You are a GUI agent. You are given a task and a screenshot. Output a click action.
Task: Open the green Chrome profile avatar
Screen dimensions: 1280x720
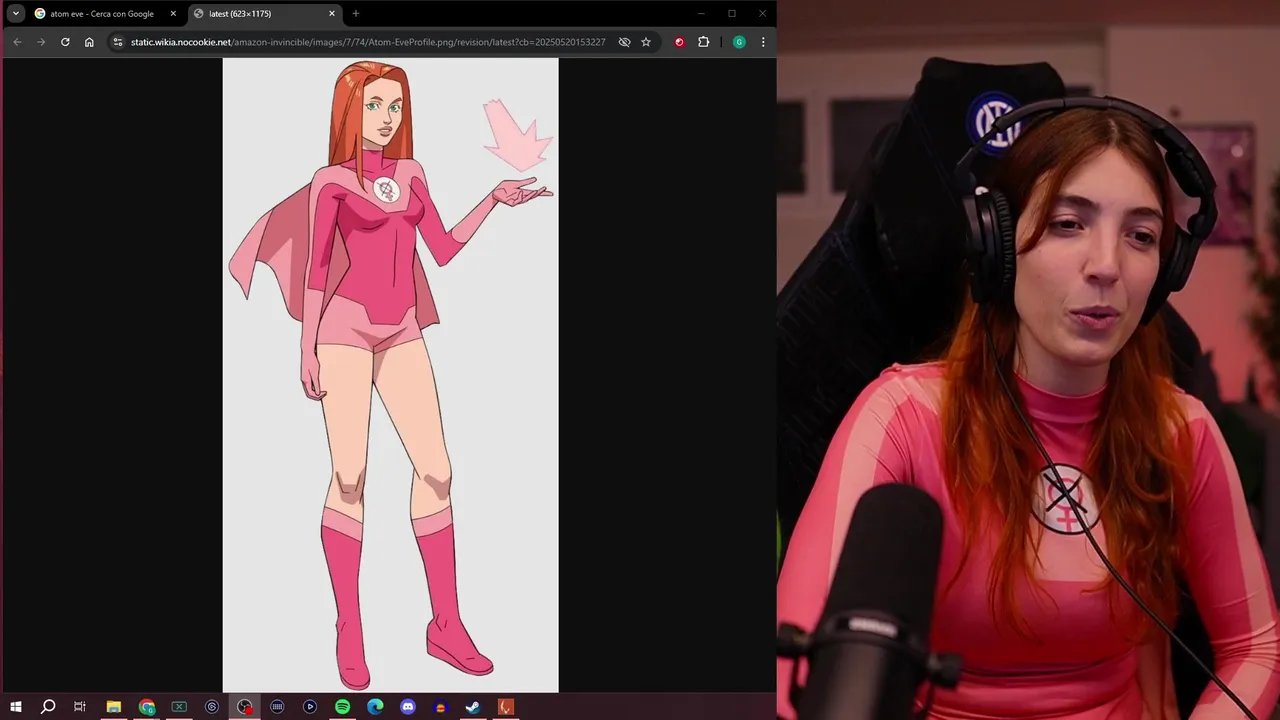[739, 42]
